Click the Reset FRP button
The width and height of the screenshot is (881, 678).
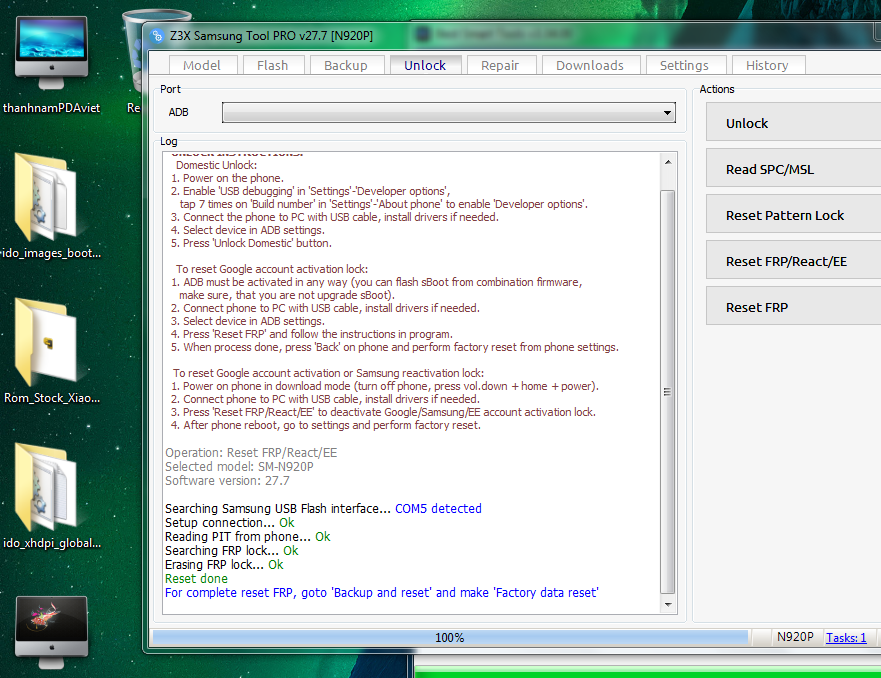click(x=793, y=307)
